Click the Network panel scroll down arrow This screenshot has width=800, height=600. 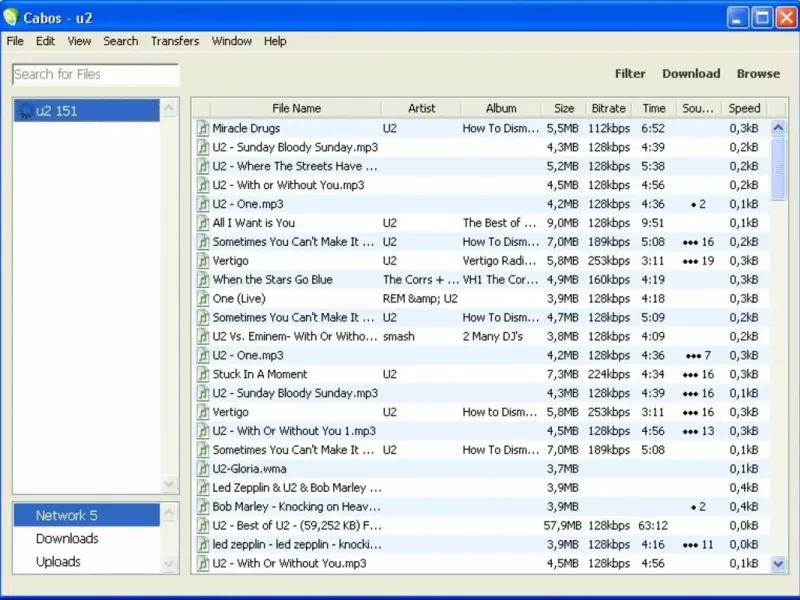169,563
